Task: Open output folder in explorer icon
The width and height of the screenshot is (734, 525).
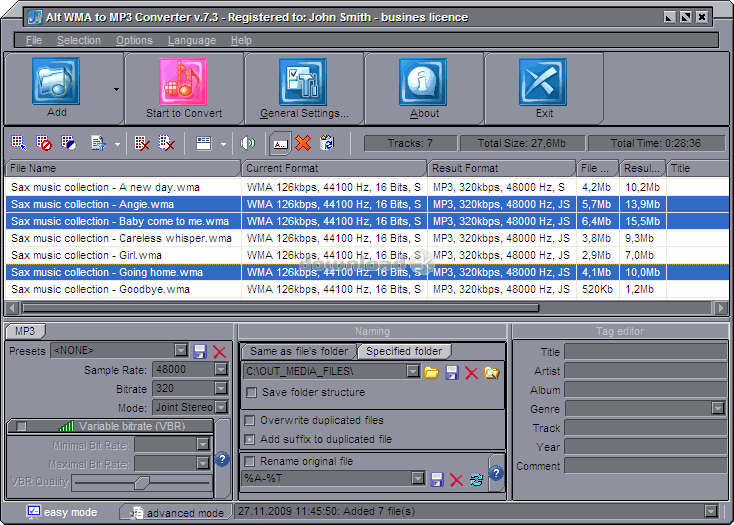Action: (x=492, y=372)
